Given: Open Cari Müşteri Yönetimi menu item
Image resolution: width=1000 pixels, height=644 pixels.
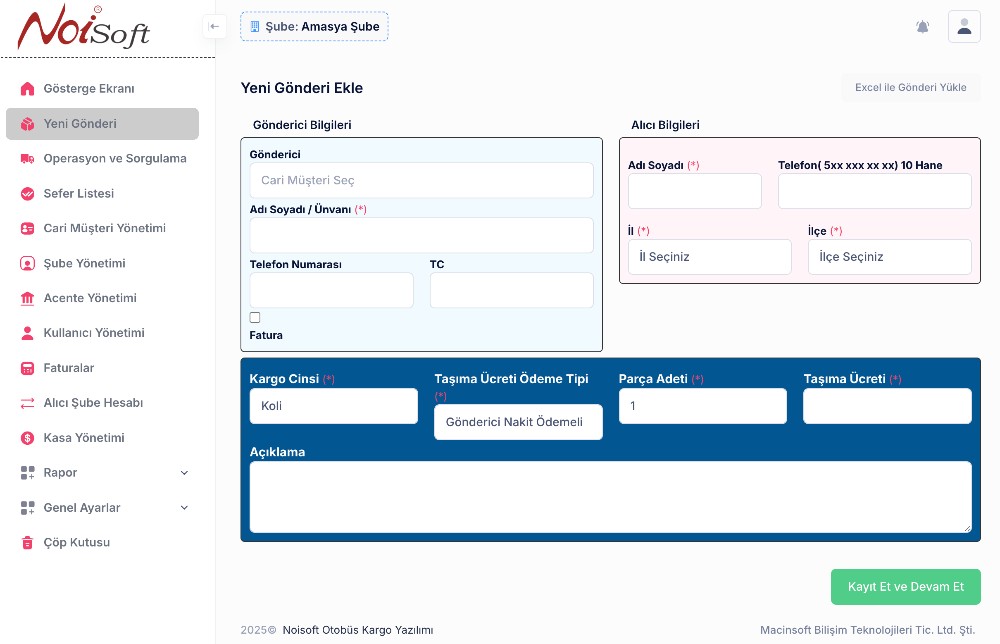Looking at the screenshot, I should click(104, 228).
